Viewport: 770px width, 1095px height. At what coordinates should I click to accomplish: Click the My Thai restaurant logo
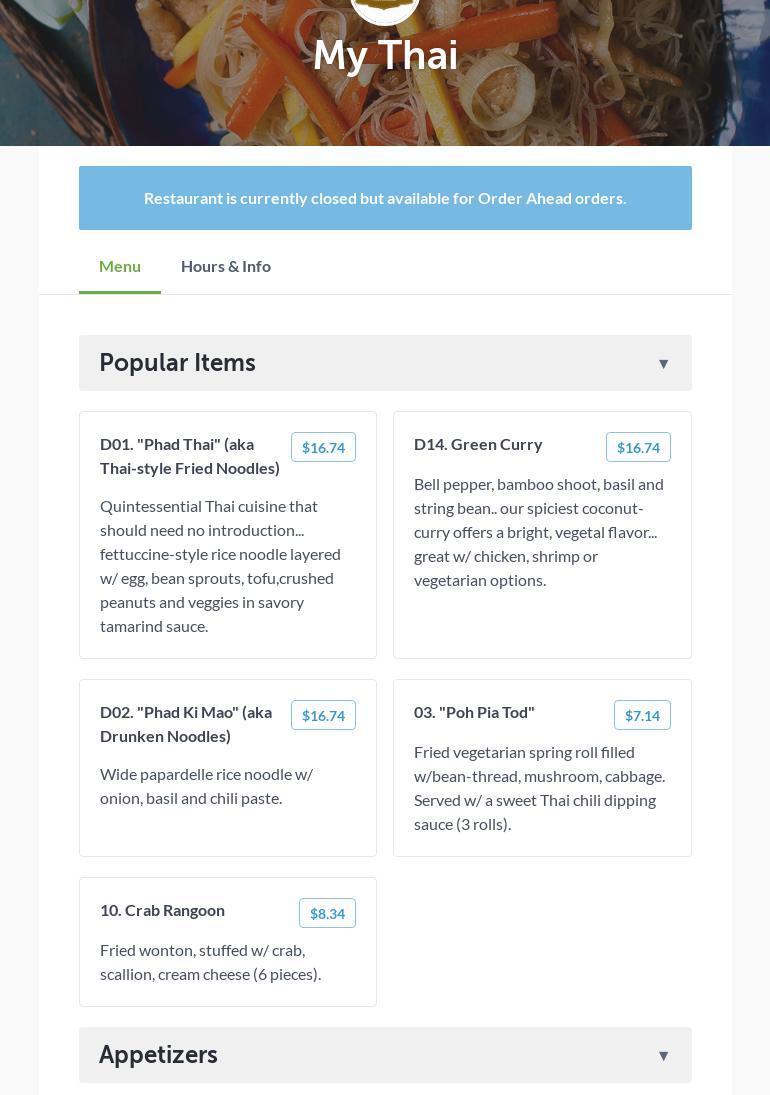point(385,10)
